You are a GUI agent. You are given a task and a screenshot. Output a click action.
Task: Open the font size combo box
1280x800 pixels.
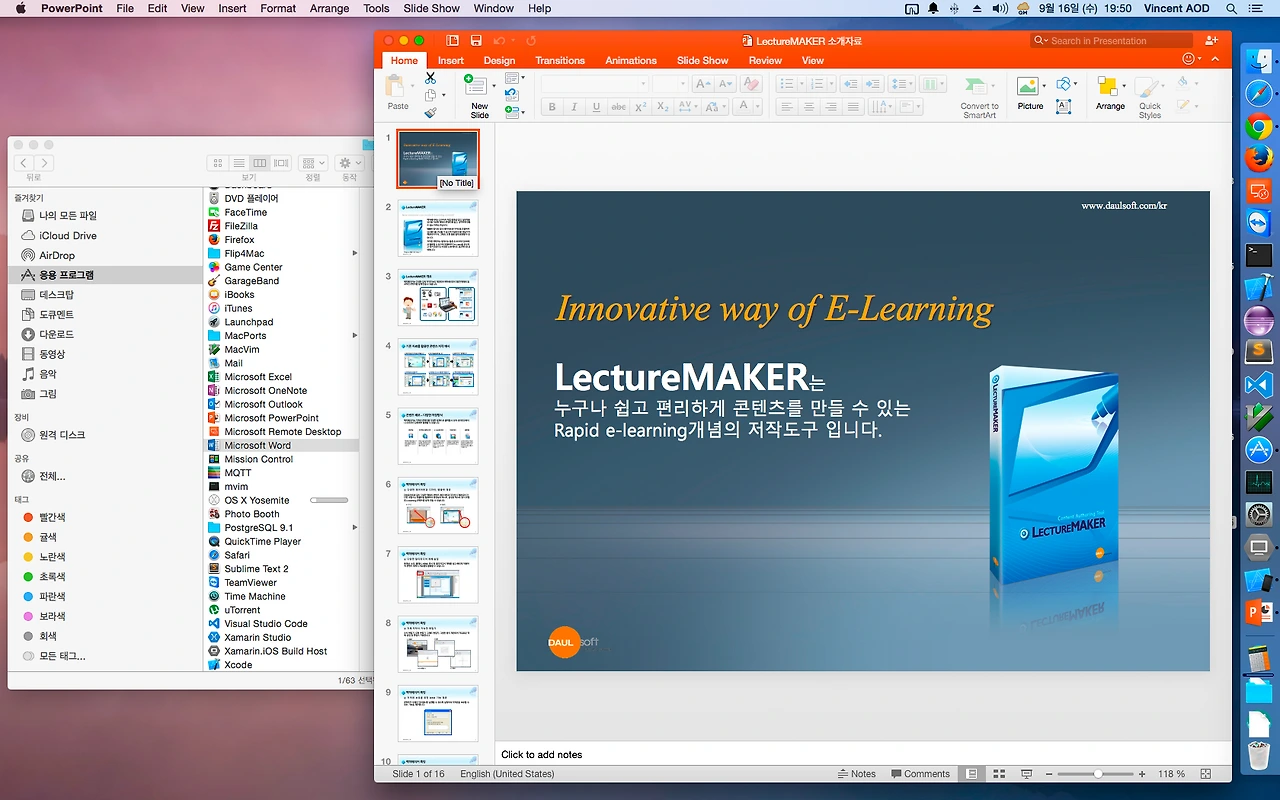click(x=670, y=85)
